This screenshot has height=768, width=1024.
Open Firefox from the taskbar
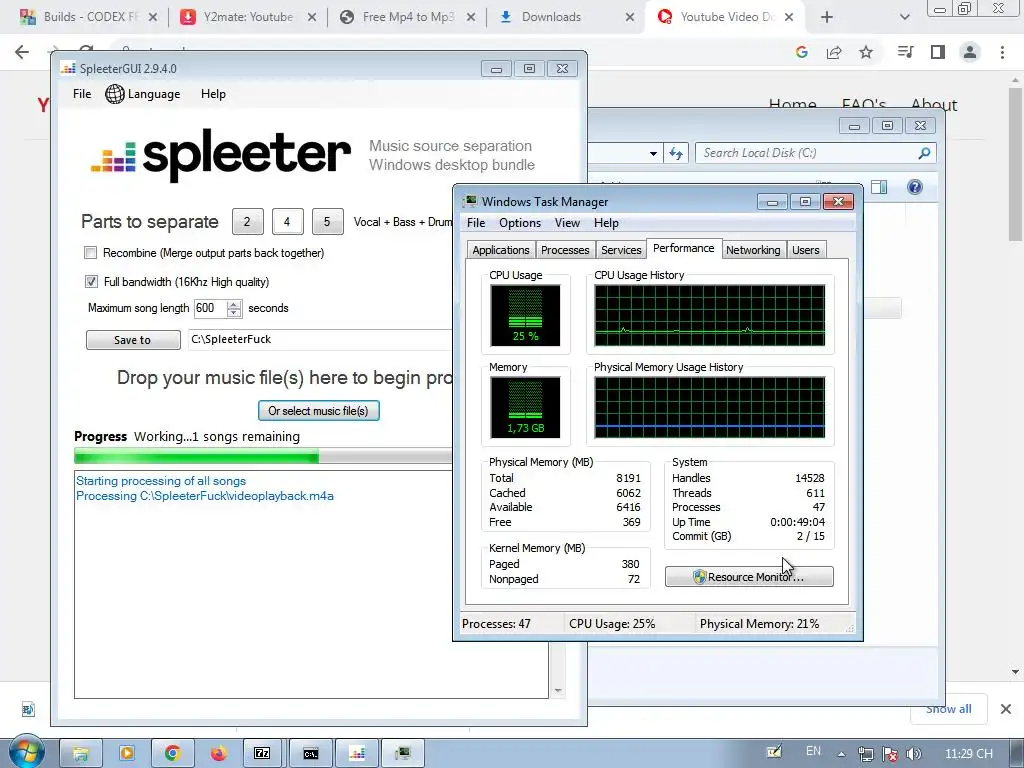tap(218, 754)
